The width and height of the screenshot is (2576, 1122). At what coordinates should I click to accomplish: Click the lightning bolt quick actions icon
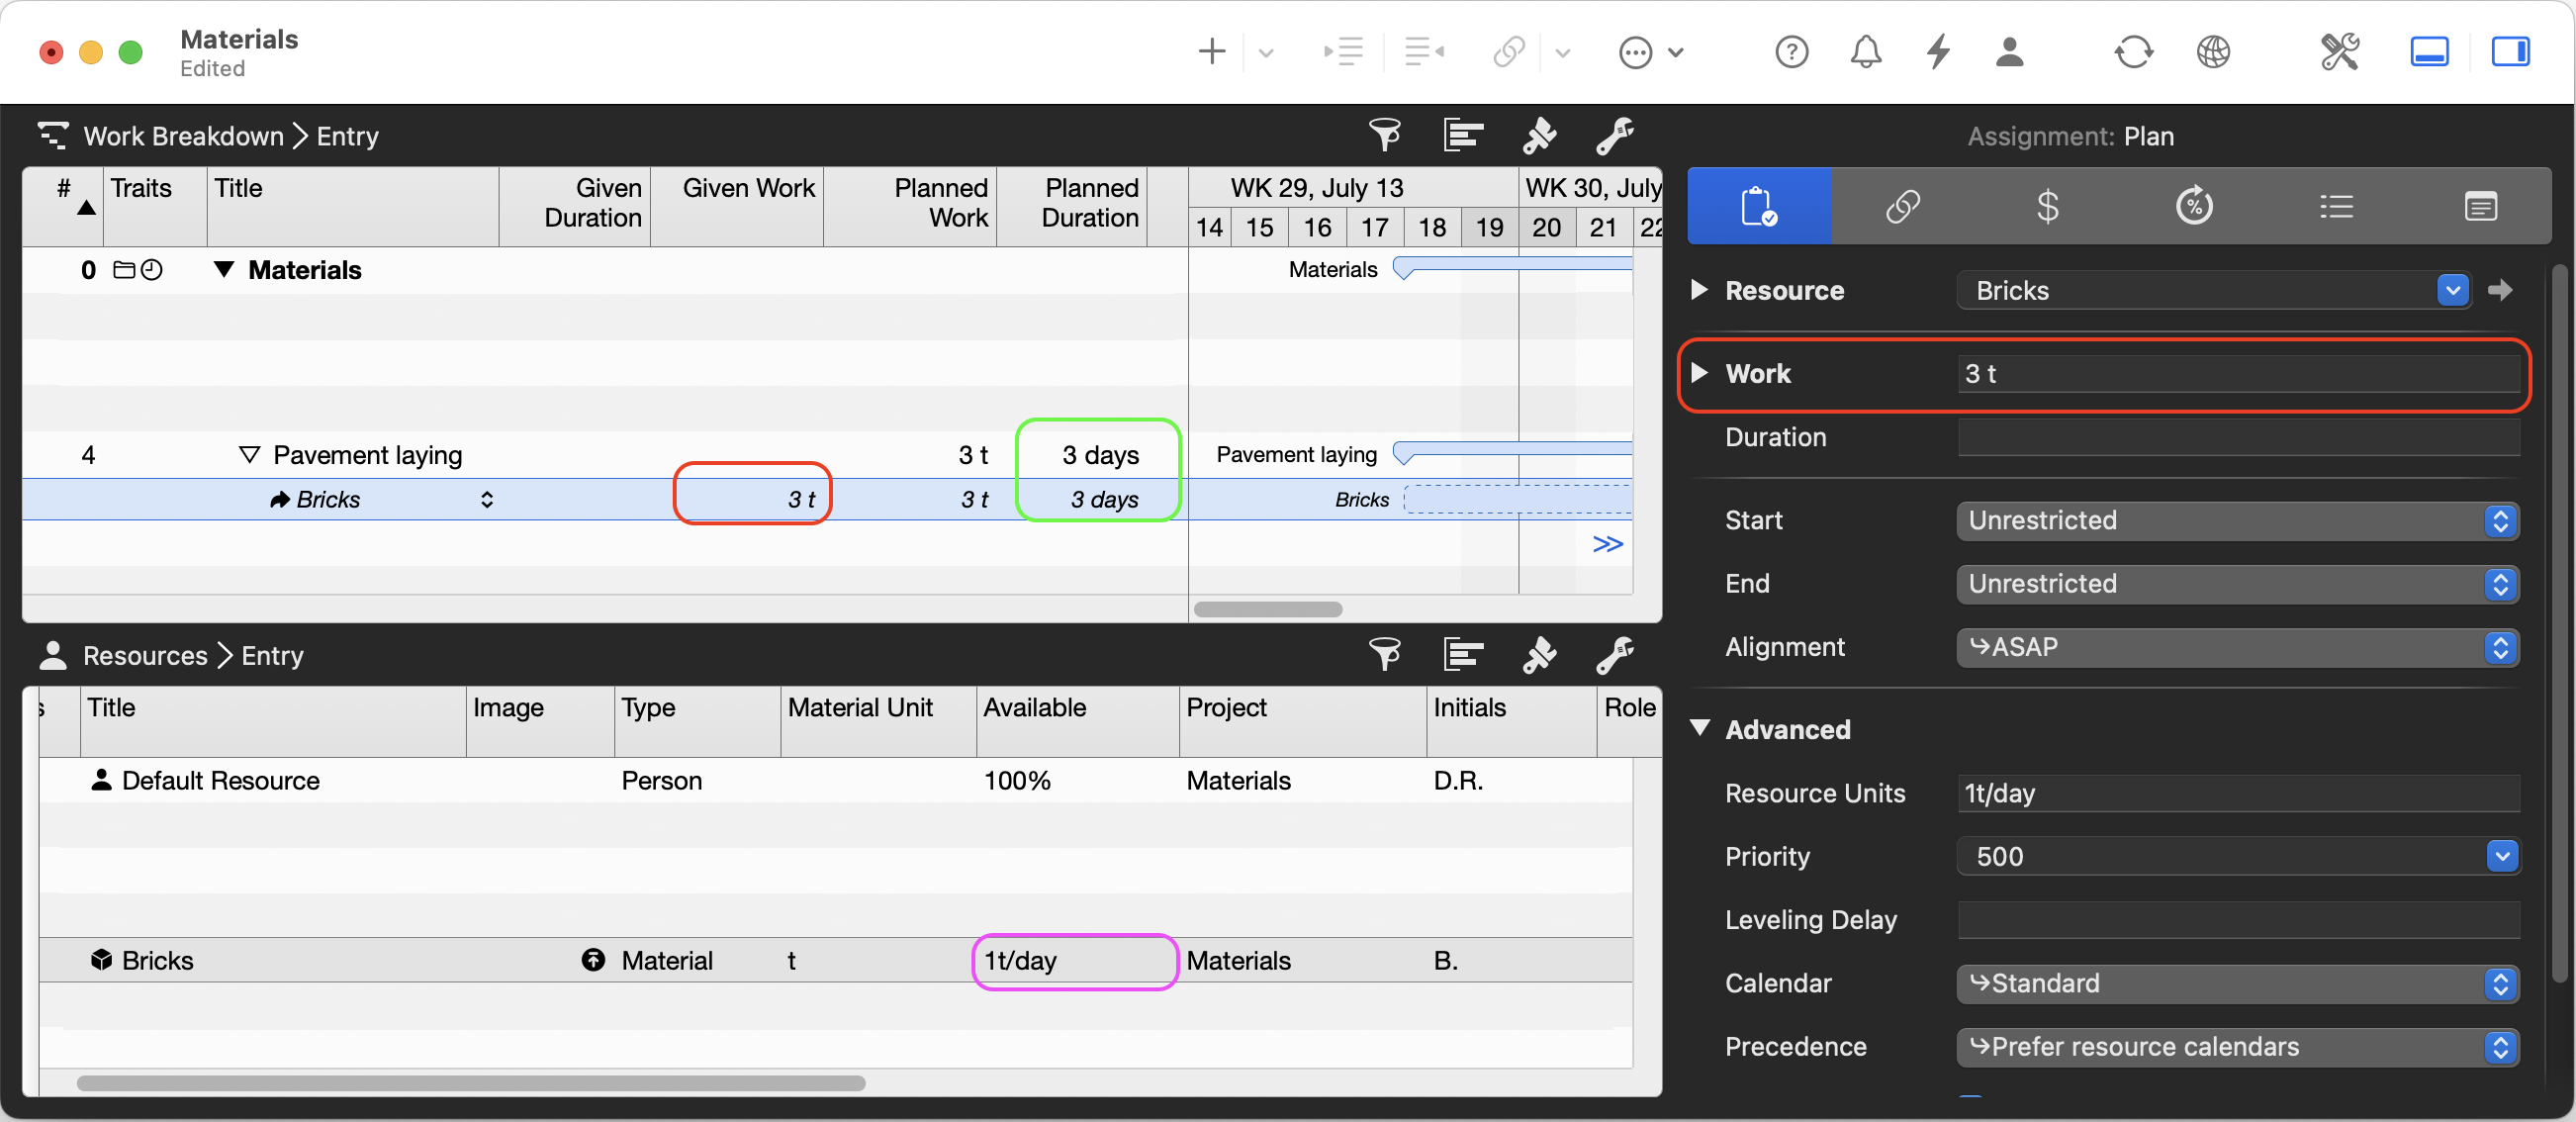pos(1938,51)
